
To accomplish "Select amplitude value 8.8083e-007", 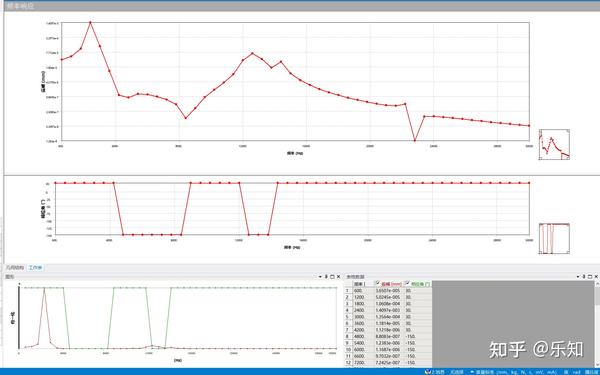I will pos(389,336).
